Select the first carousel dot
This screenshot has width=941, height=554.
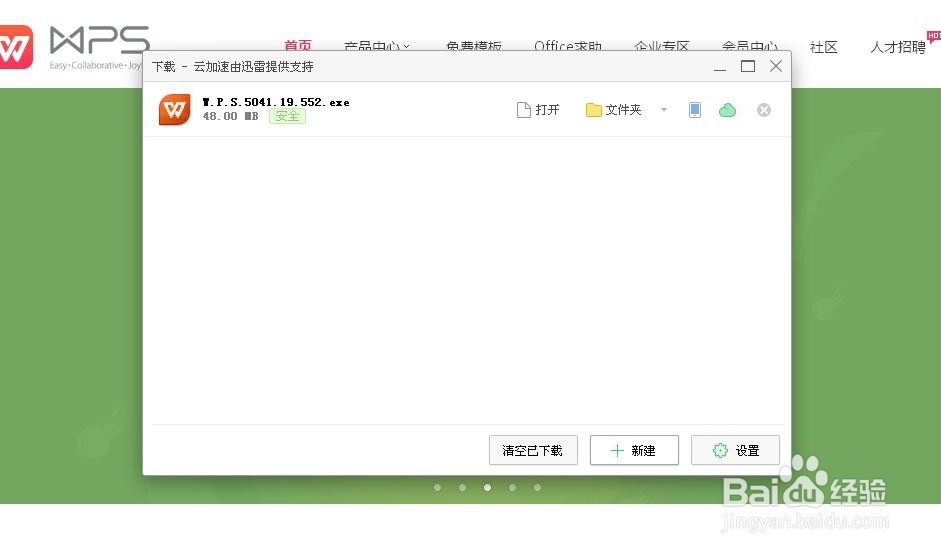(437, 487)
